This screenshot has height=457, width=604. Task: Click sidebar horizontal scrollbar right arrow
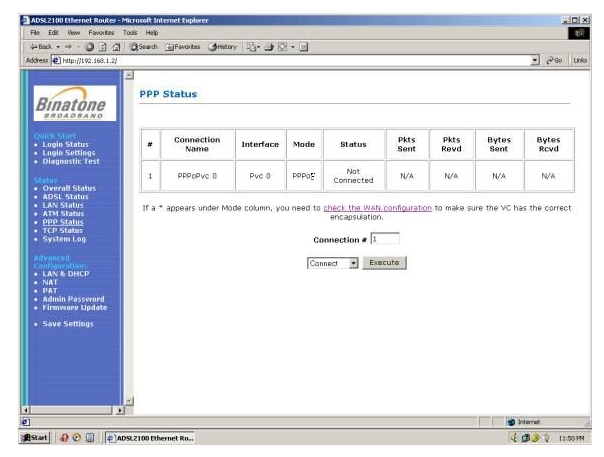click(120, 410)
